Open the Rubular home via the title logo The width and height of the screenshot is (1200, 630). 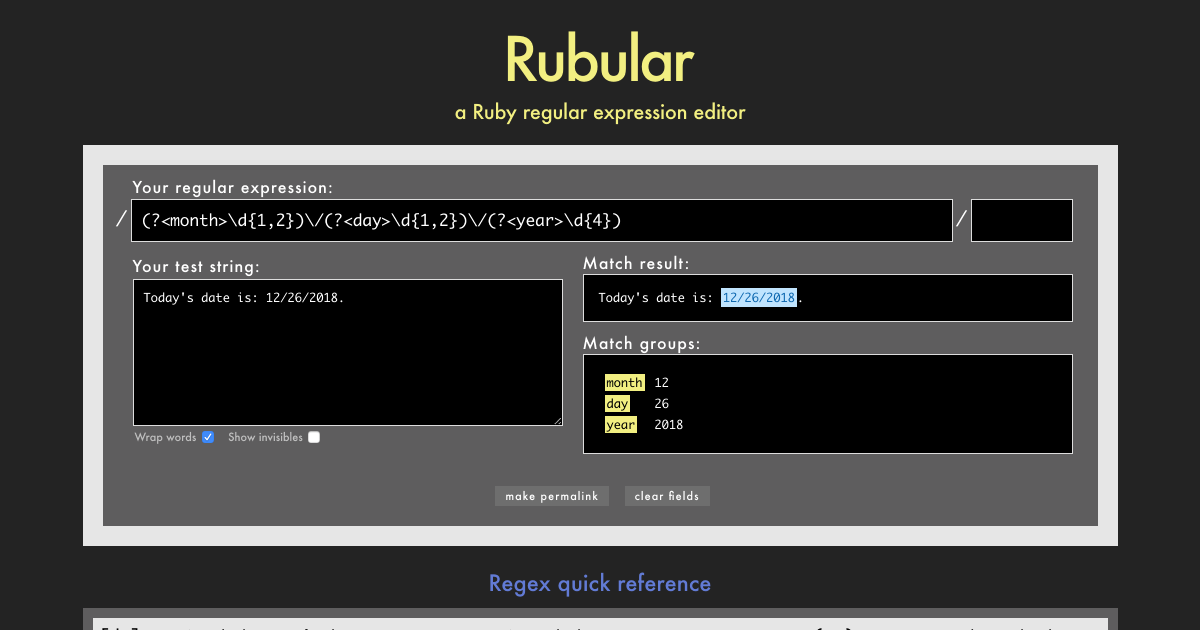[599, 60]
